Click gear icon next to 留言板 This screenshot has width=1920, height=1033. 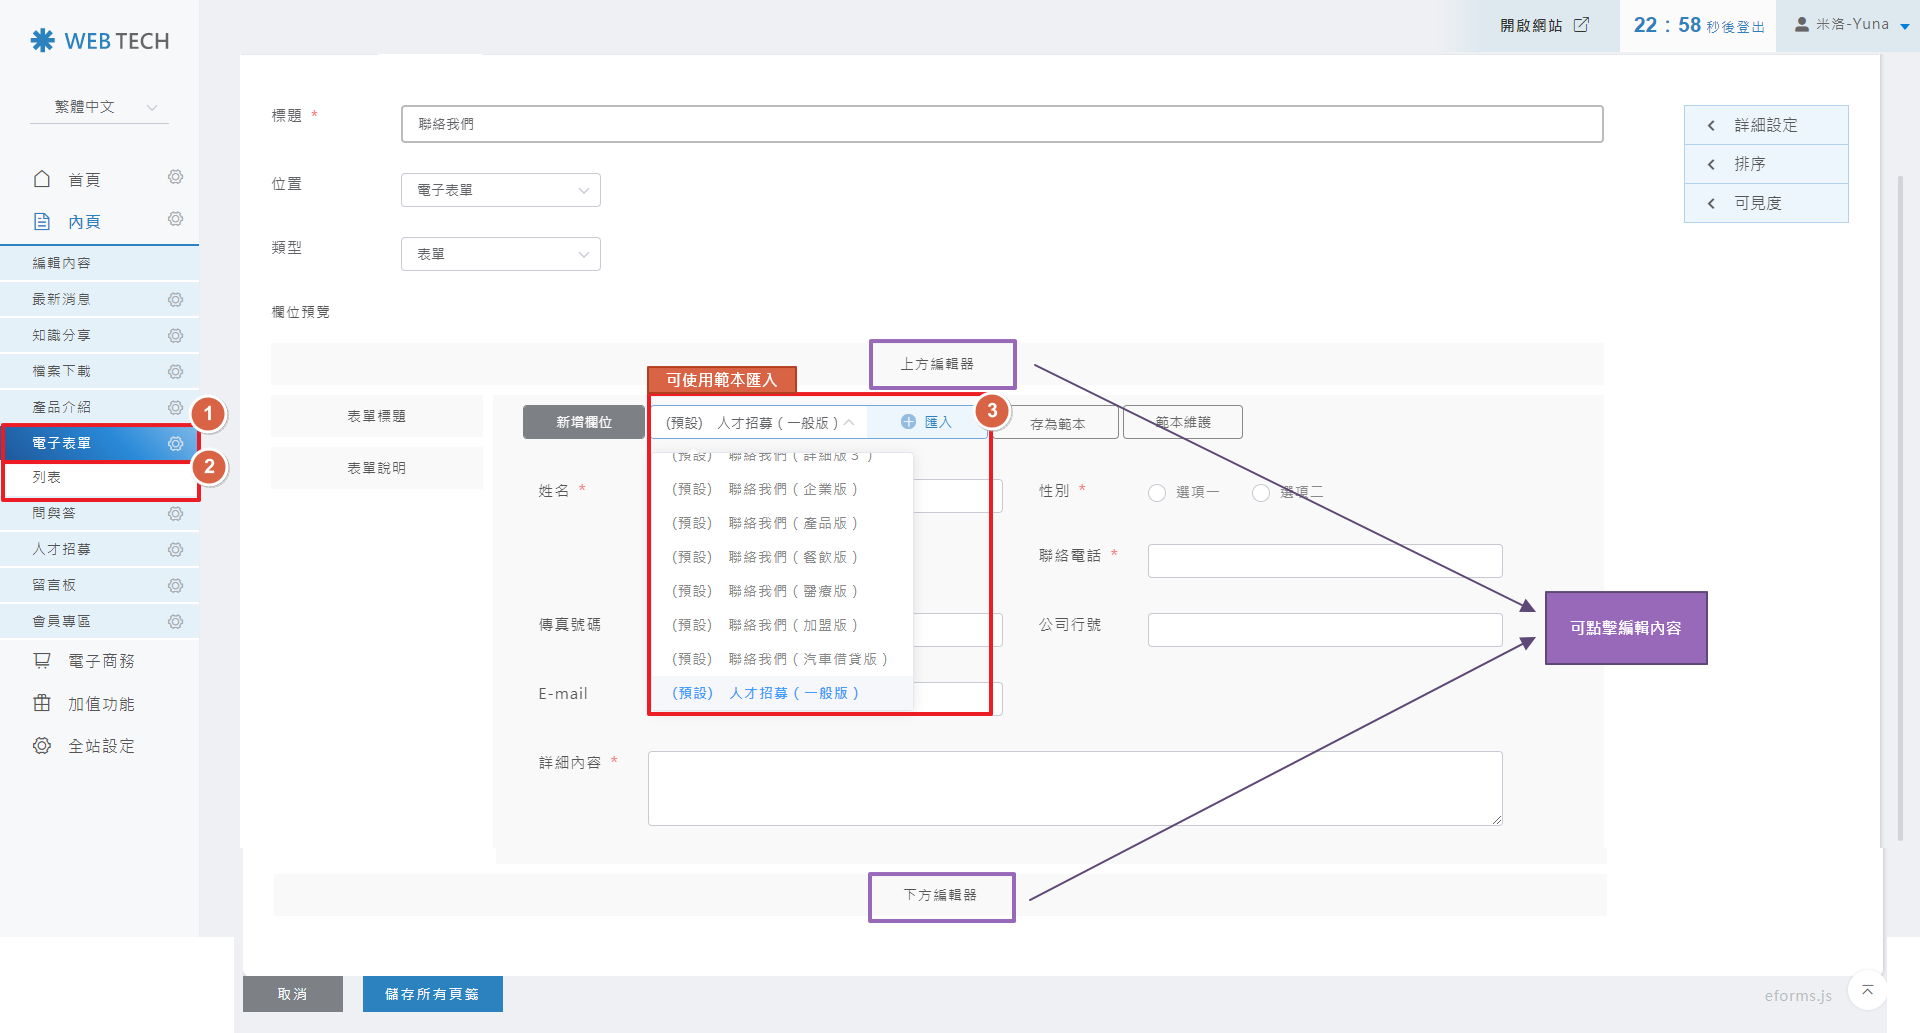pos(175,586)
